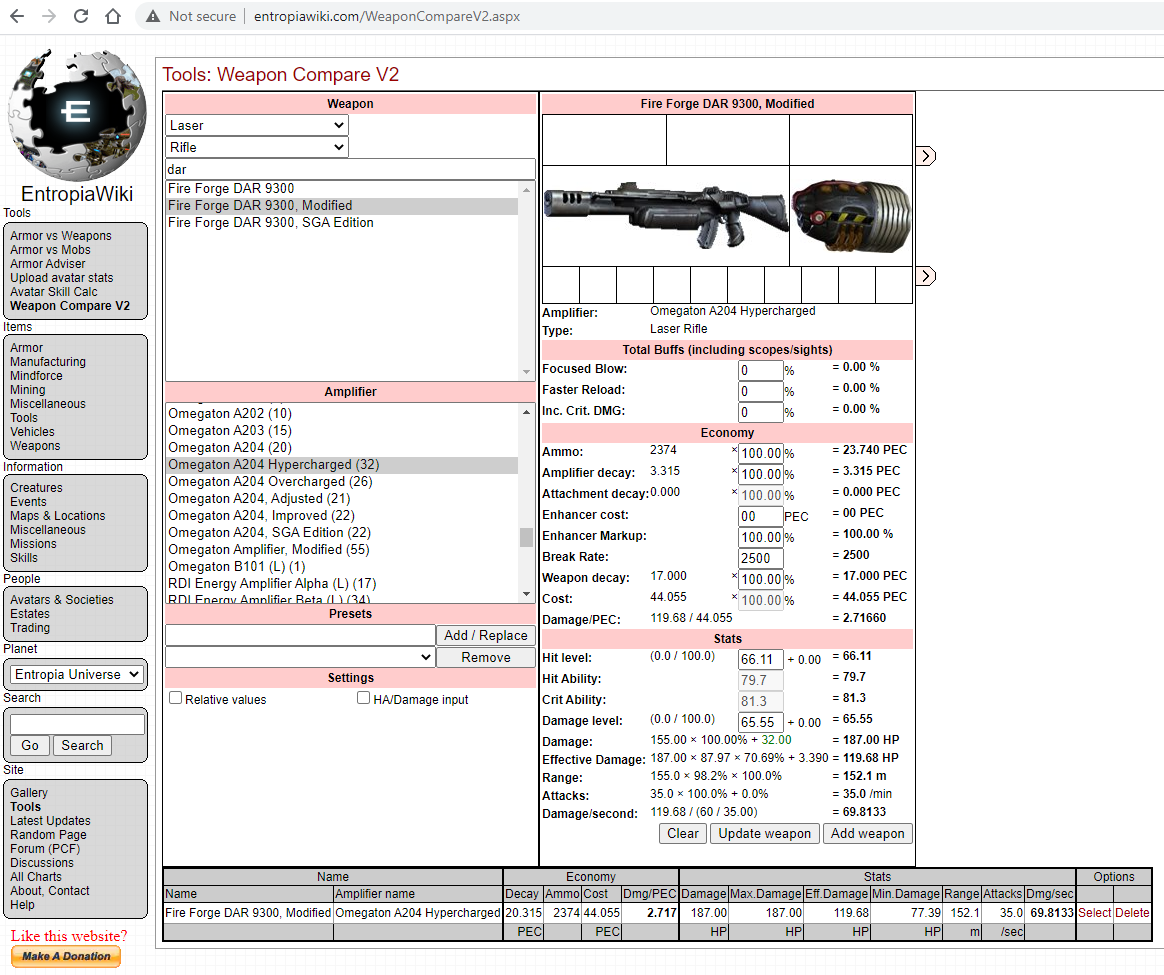
Task: Open the Maps & Locations link
Action: pyautogui.click(x=57, y=516)
